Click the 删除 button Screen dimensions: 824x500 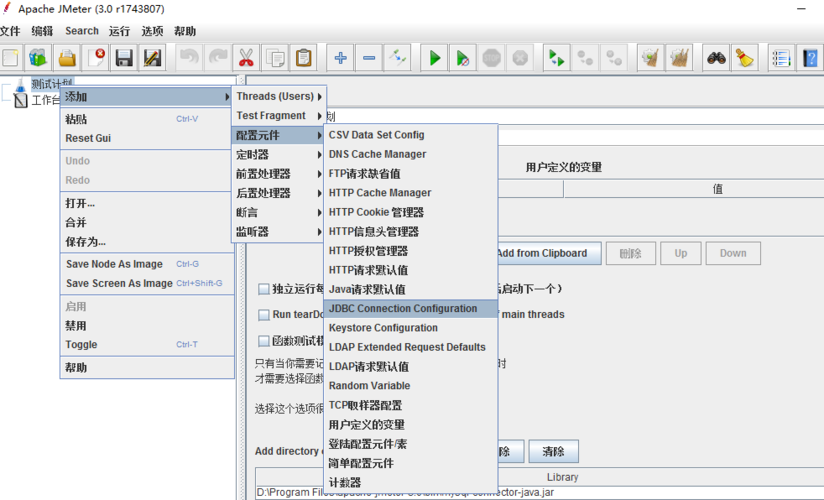pos(631,253)
